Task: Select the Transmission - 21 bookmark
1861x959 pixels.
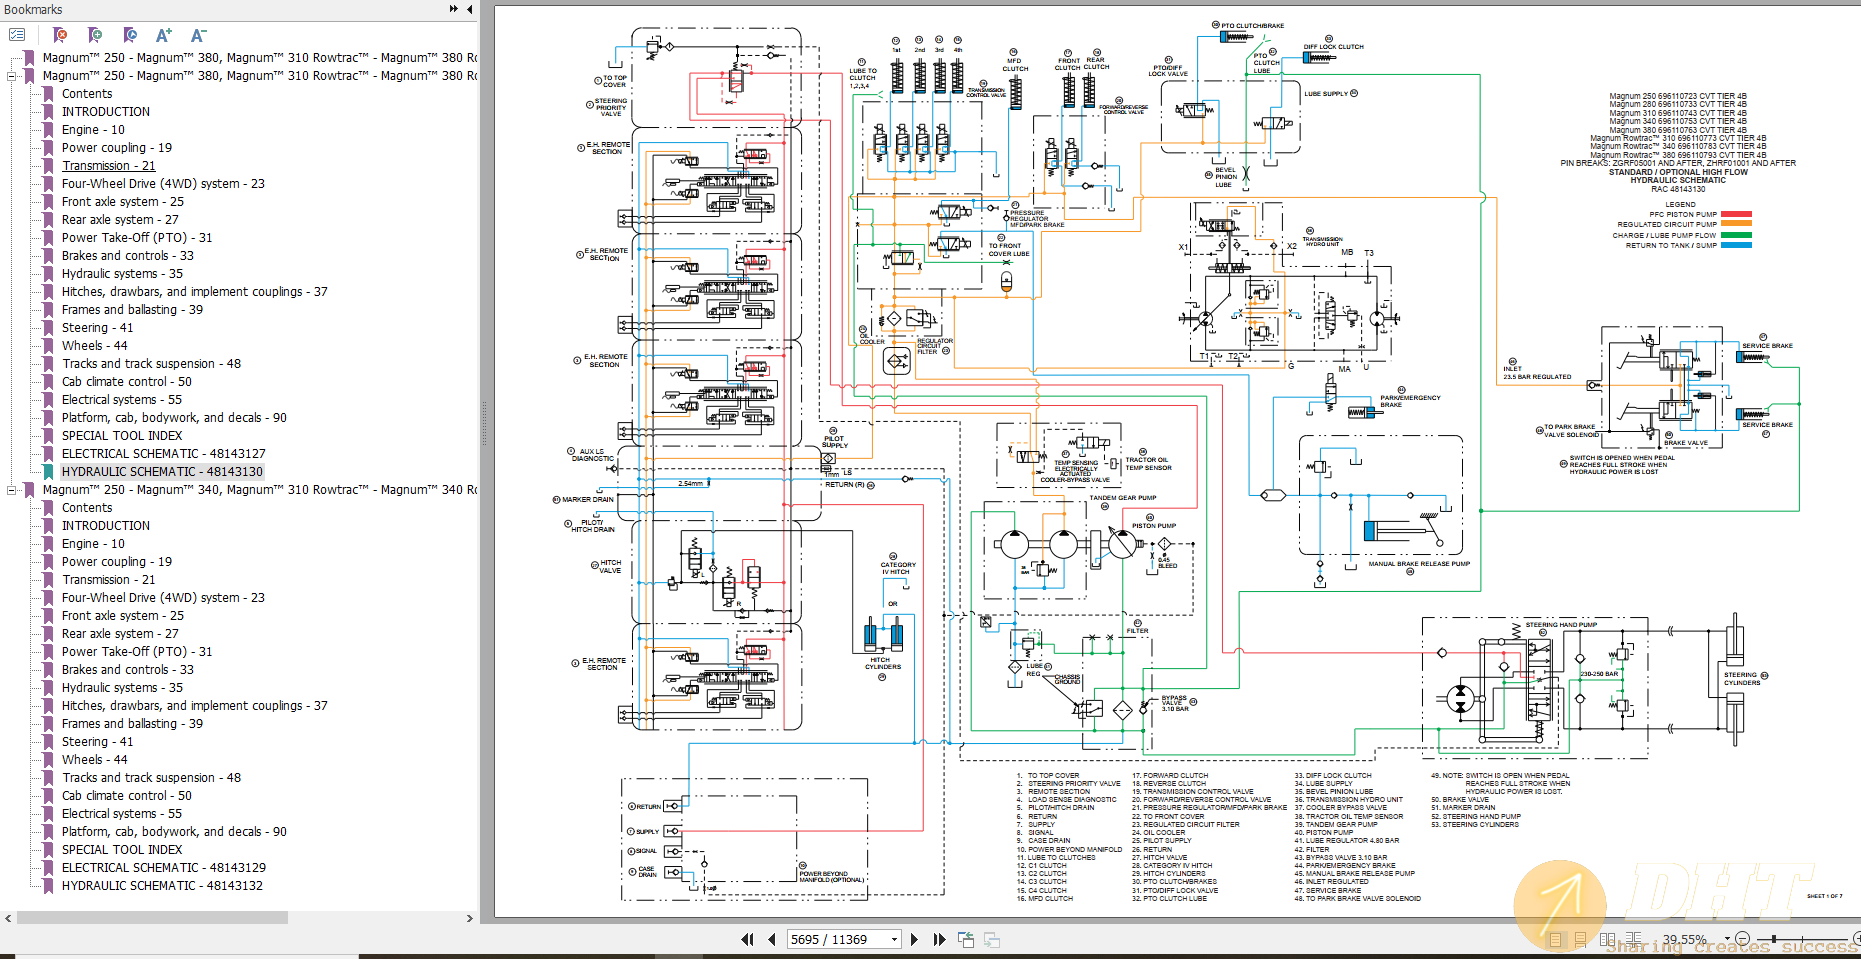Action: pyautogui.click(x=109, y=165)
